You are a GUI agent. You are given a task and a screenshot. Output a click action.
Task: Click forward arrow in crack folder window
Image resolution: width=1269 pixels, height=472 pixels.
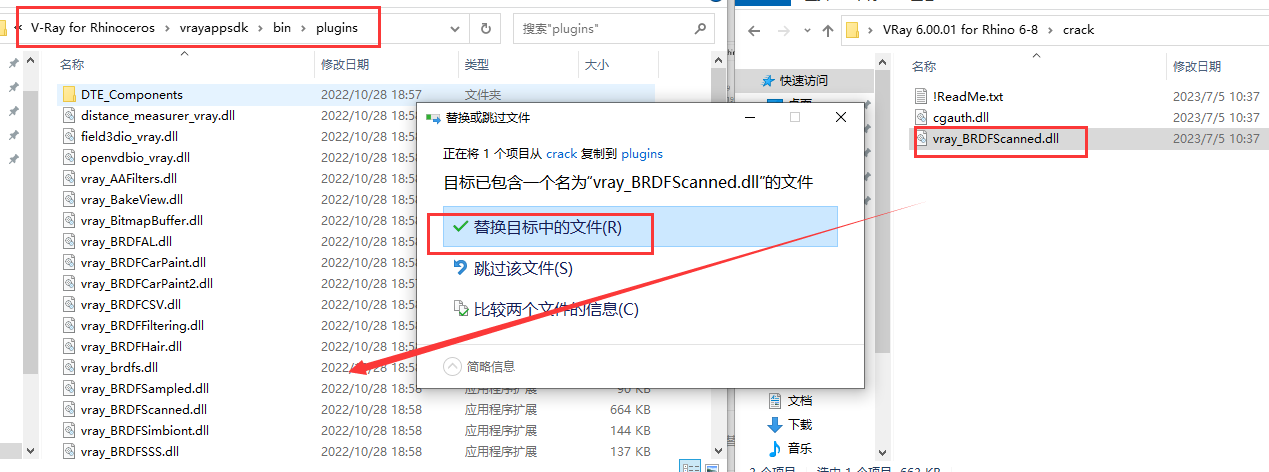(x=782, y=30)
